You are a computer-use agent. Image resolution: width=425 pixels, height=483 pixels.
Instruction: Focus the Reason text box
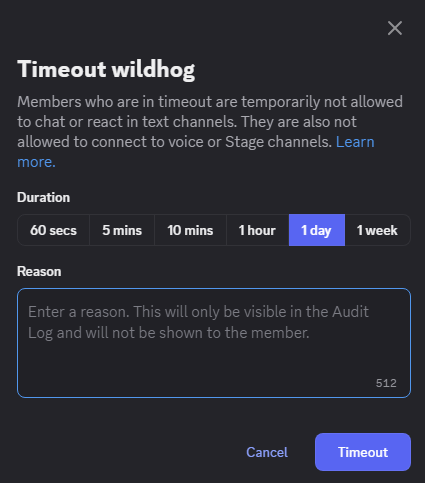[214, 343]
